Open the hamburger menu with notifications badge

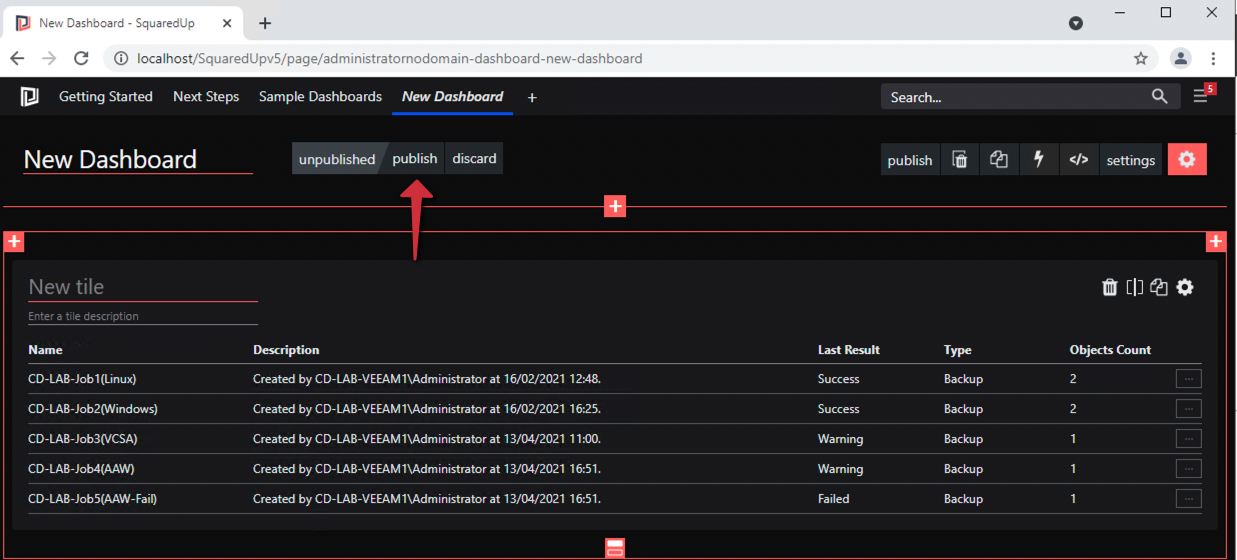1202,96
